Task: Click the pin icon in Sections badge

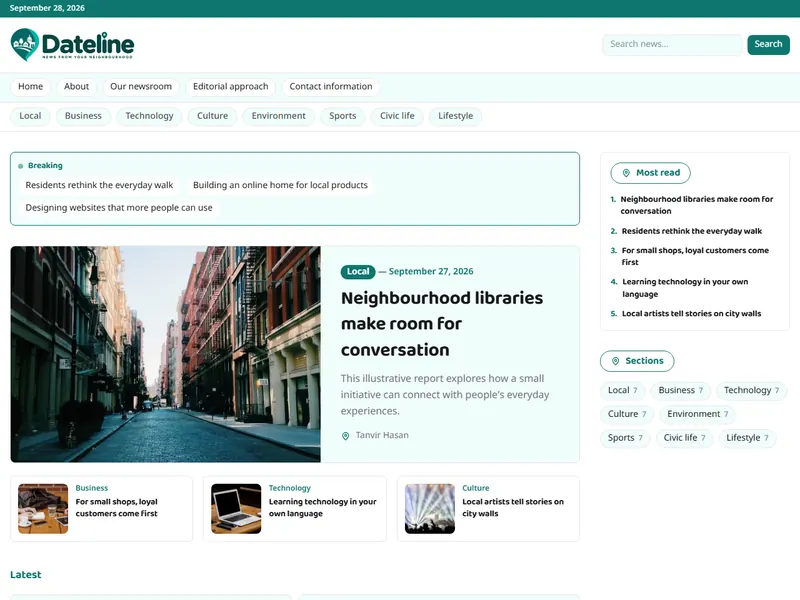Action: [615, 361]
